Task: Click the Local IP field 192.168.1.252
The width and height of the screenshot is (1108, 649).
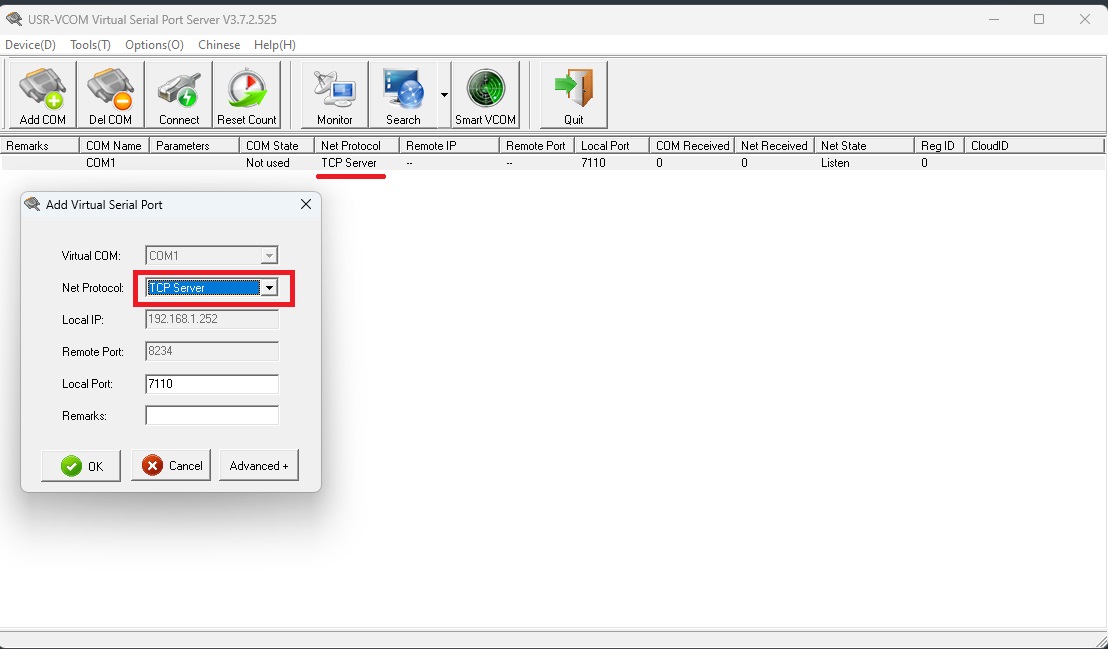Action: (x=212, y=319)
